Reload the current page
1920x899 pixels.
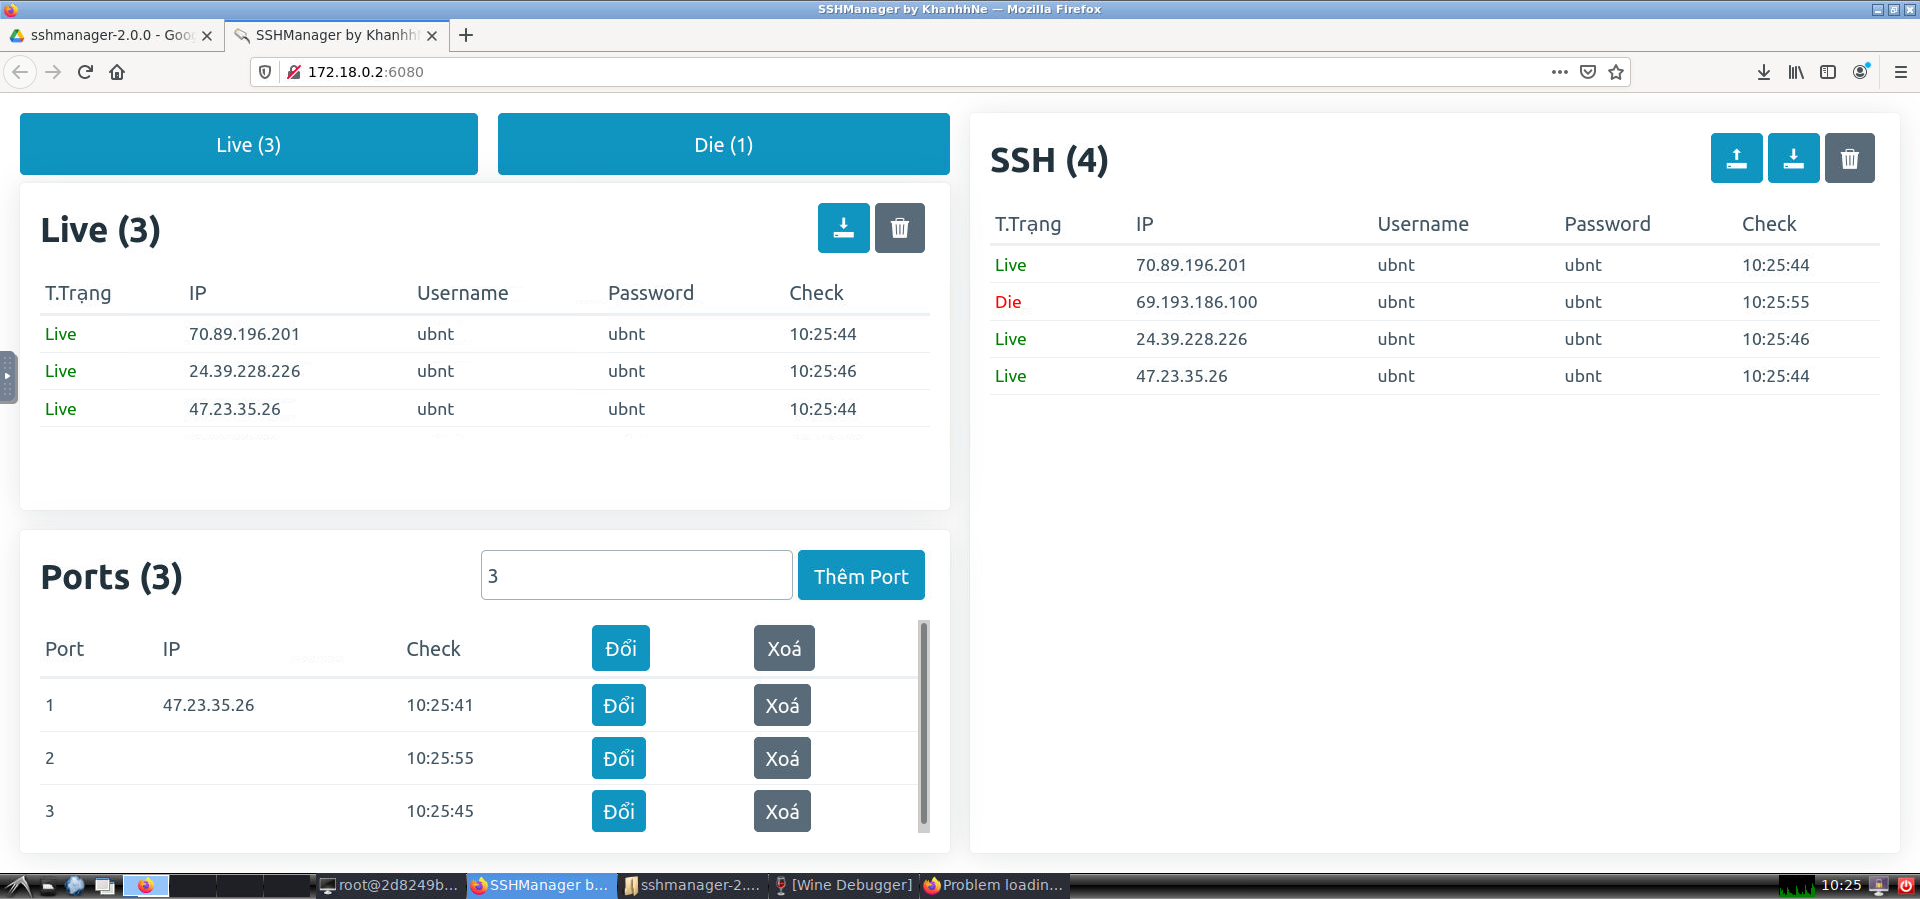tap(85, 72)
